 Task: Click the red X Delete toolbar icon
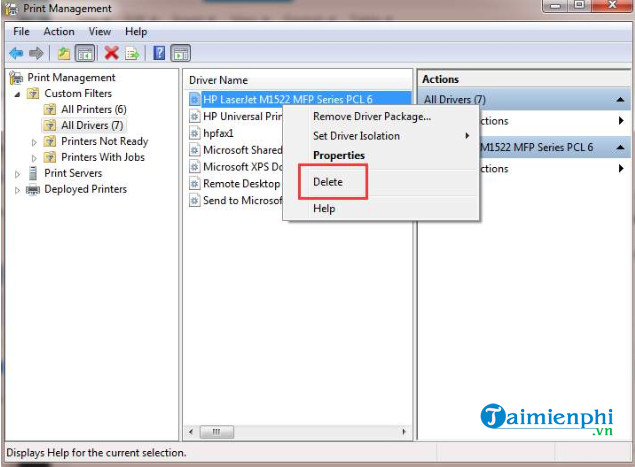tap(111, 53)
